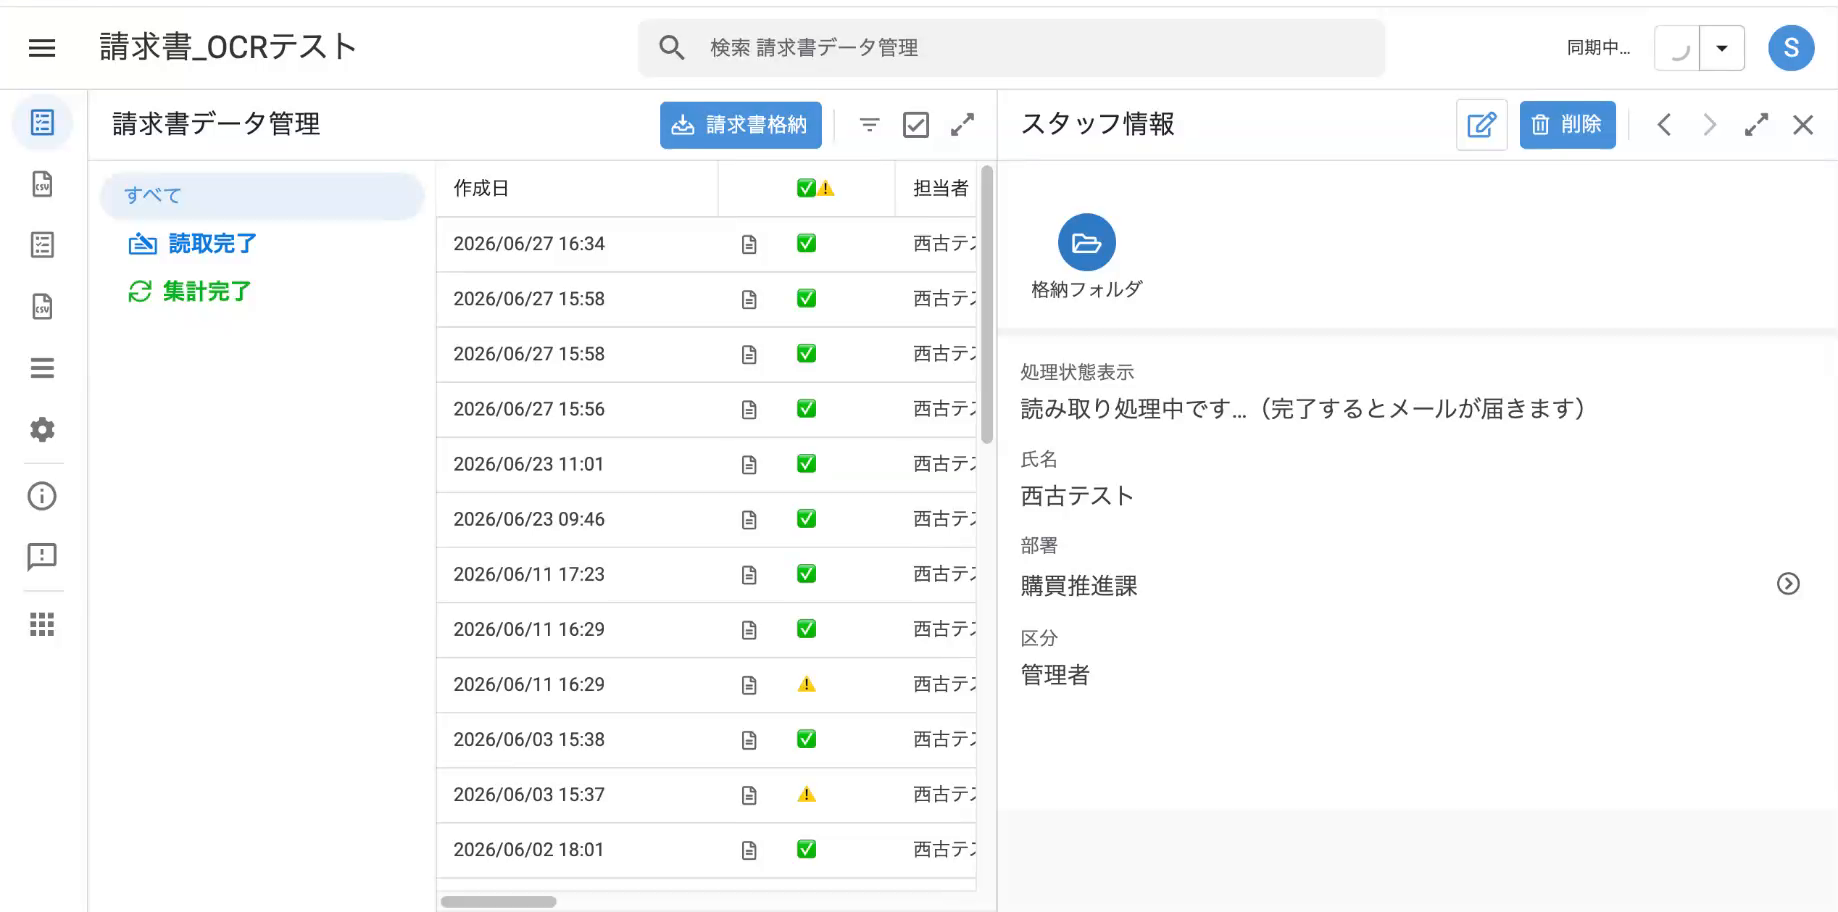Open the S user account avatar
This screenshot has width=1838, height=912.
(1791, 47)
